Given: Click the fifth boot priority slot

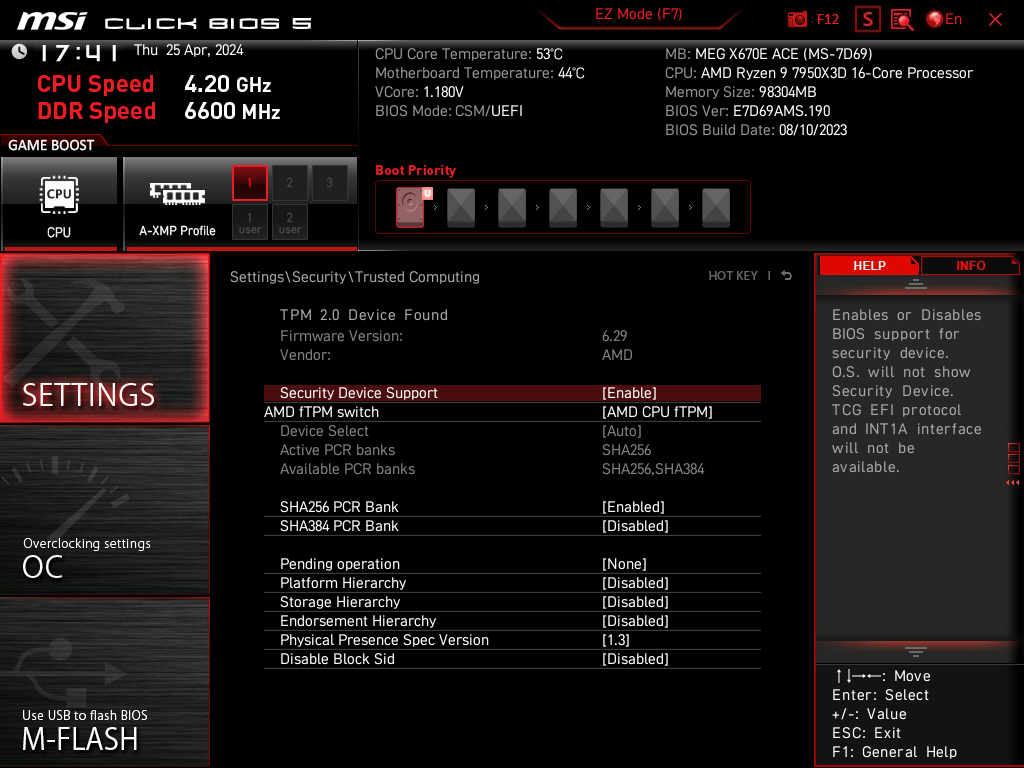Looking at the screenshot, I should [614, 208].
